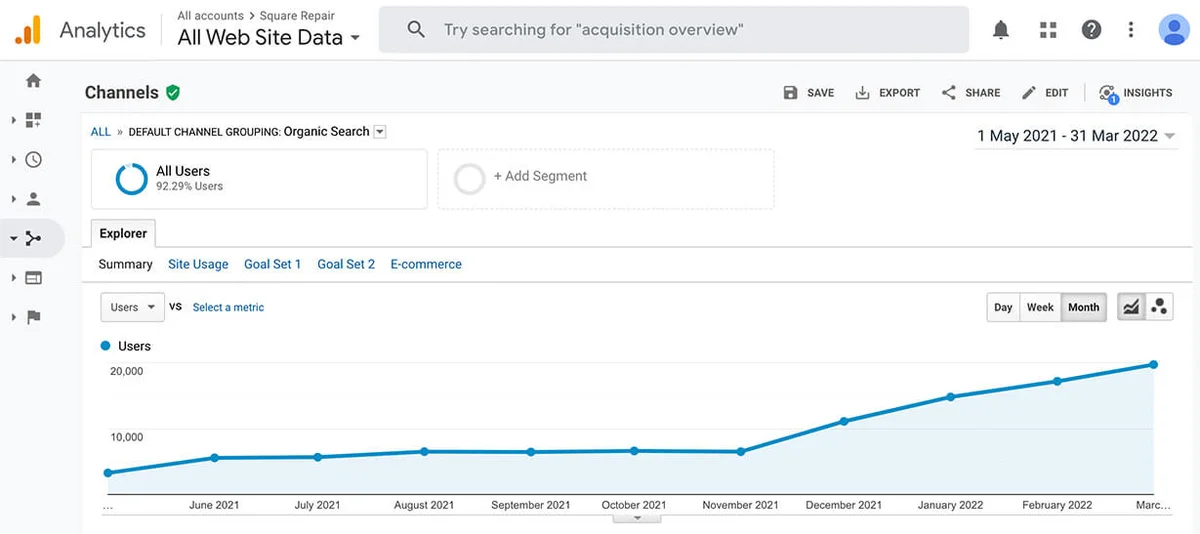Image resolution: width=1200 pixels, height=534 pixels.
Task: Click the June 2021 data point
Action: pyautogui.click(x=214, y=458)
